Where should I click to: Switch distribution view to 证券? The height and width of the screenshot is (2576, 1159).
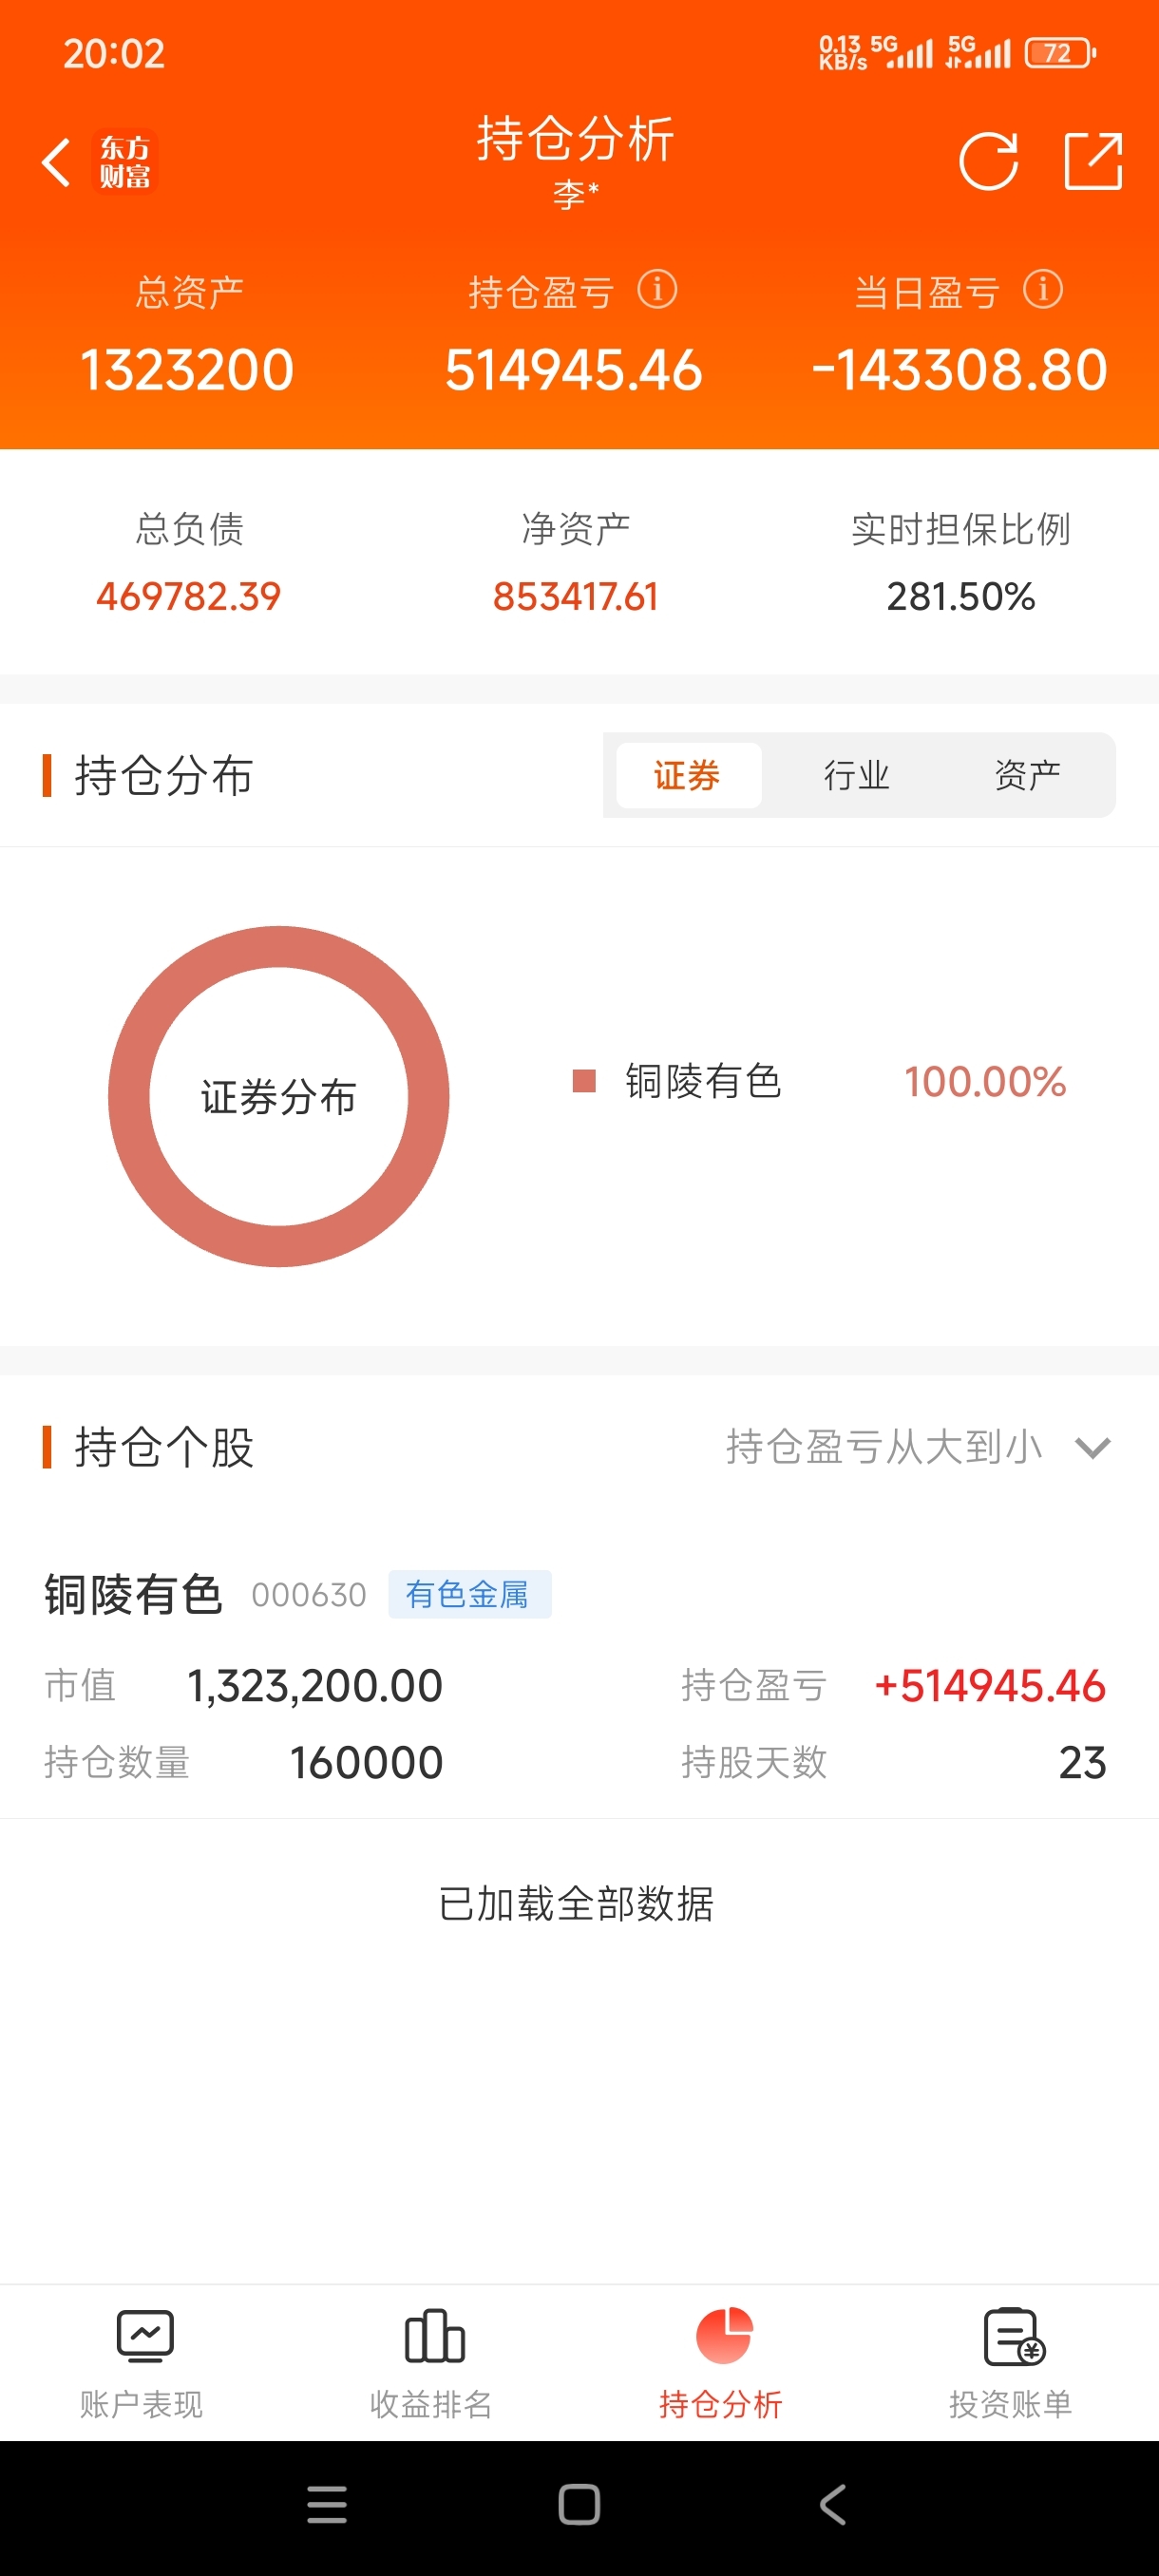tap(687, 775)
